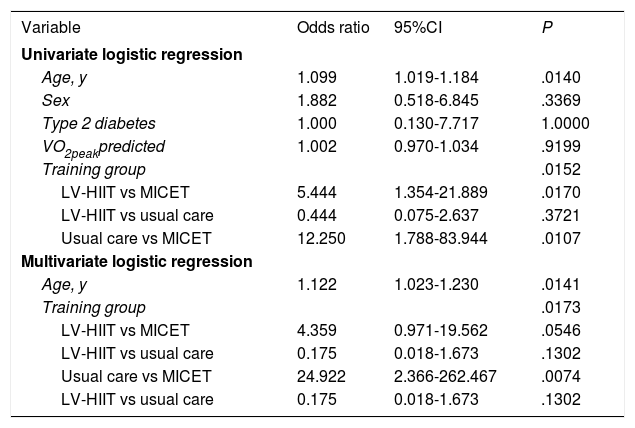Select the VO2peak predicted row label

point(103,147)
